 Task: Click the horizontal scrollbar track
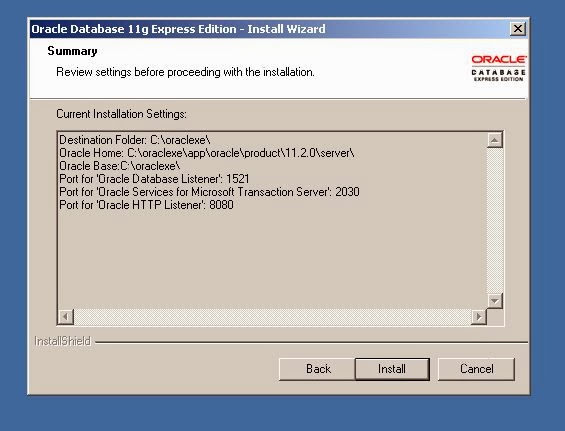272,316
